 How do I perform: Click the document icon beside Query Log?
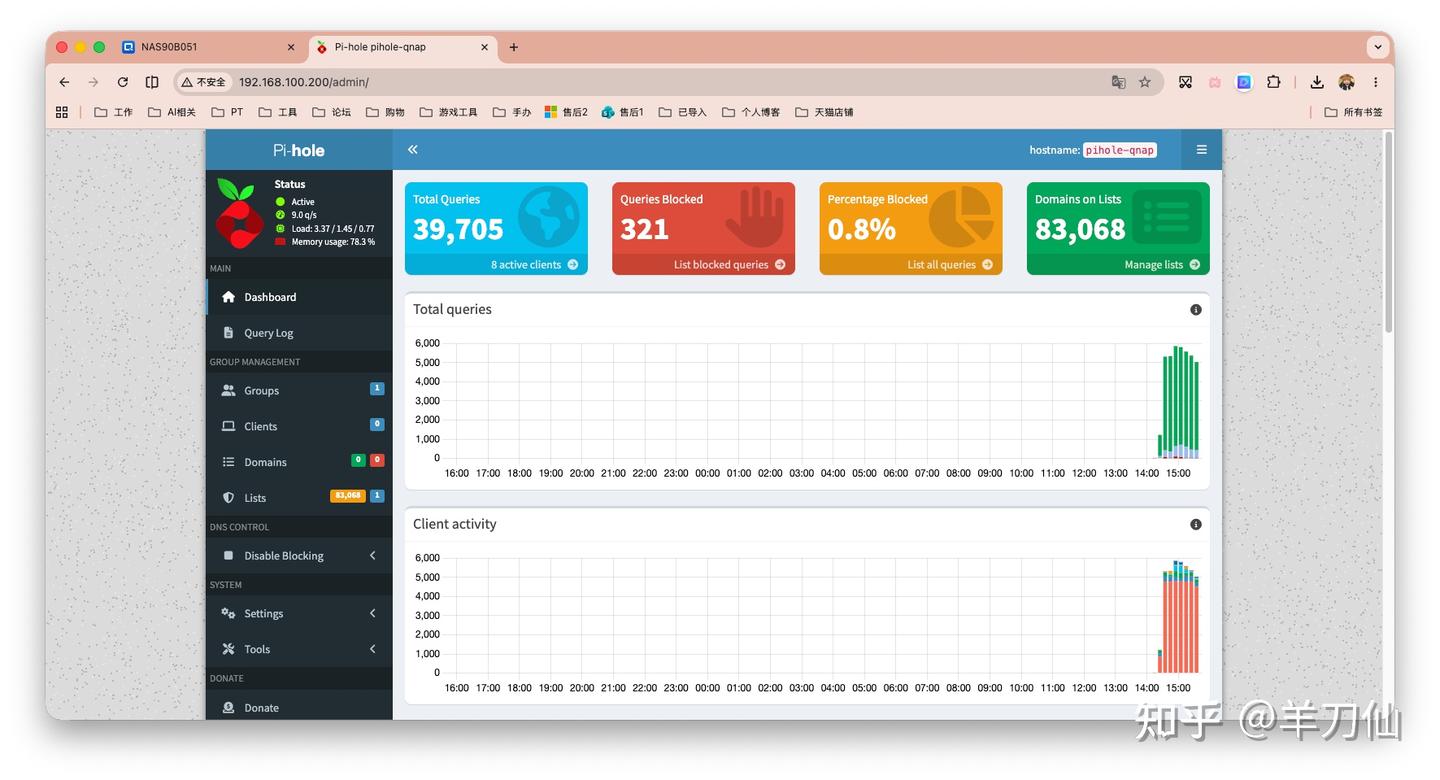pos(228,333)
